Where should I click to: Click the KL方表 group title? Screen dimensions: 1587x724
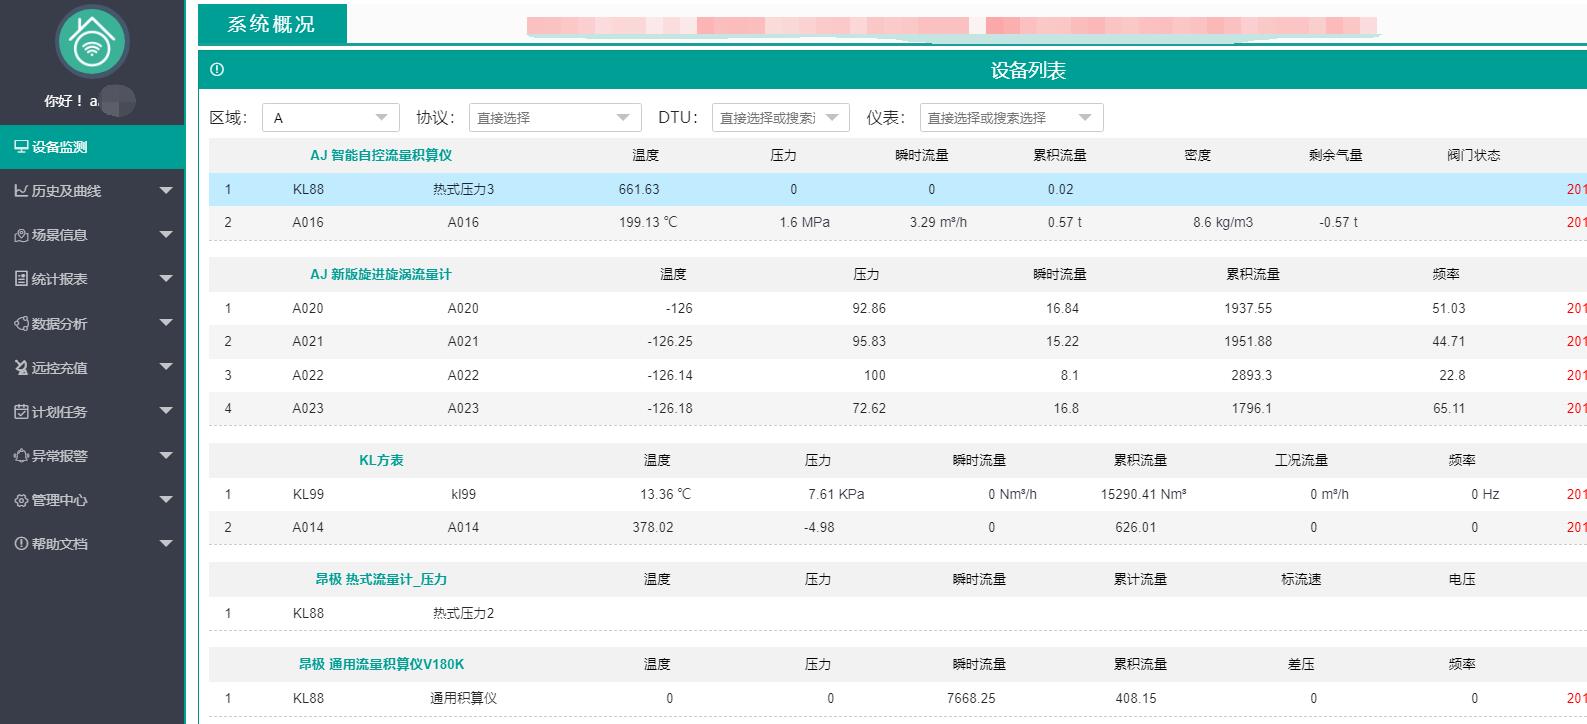tap(381, 460)
